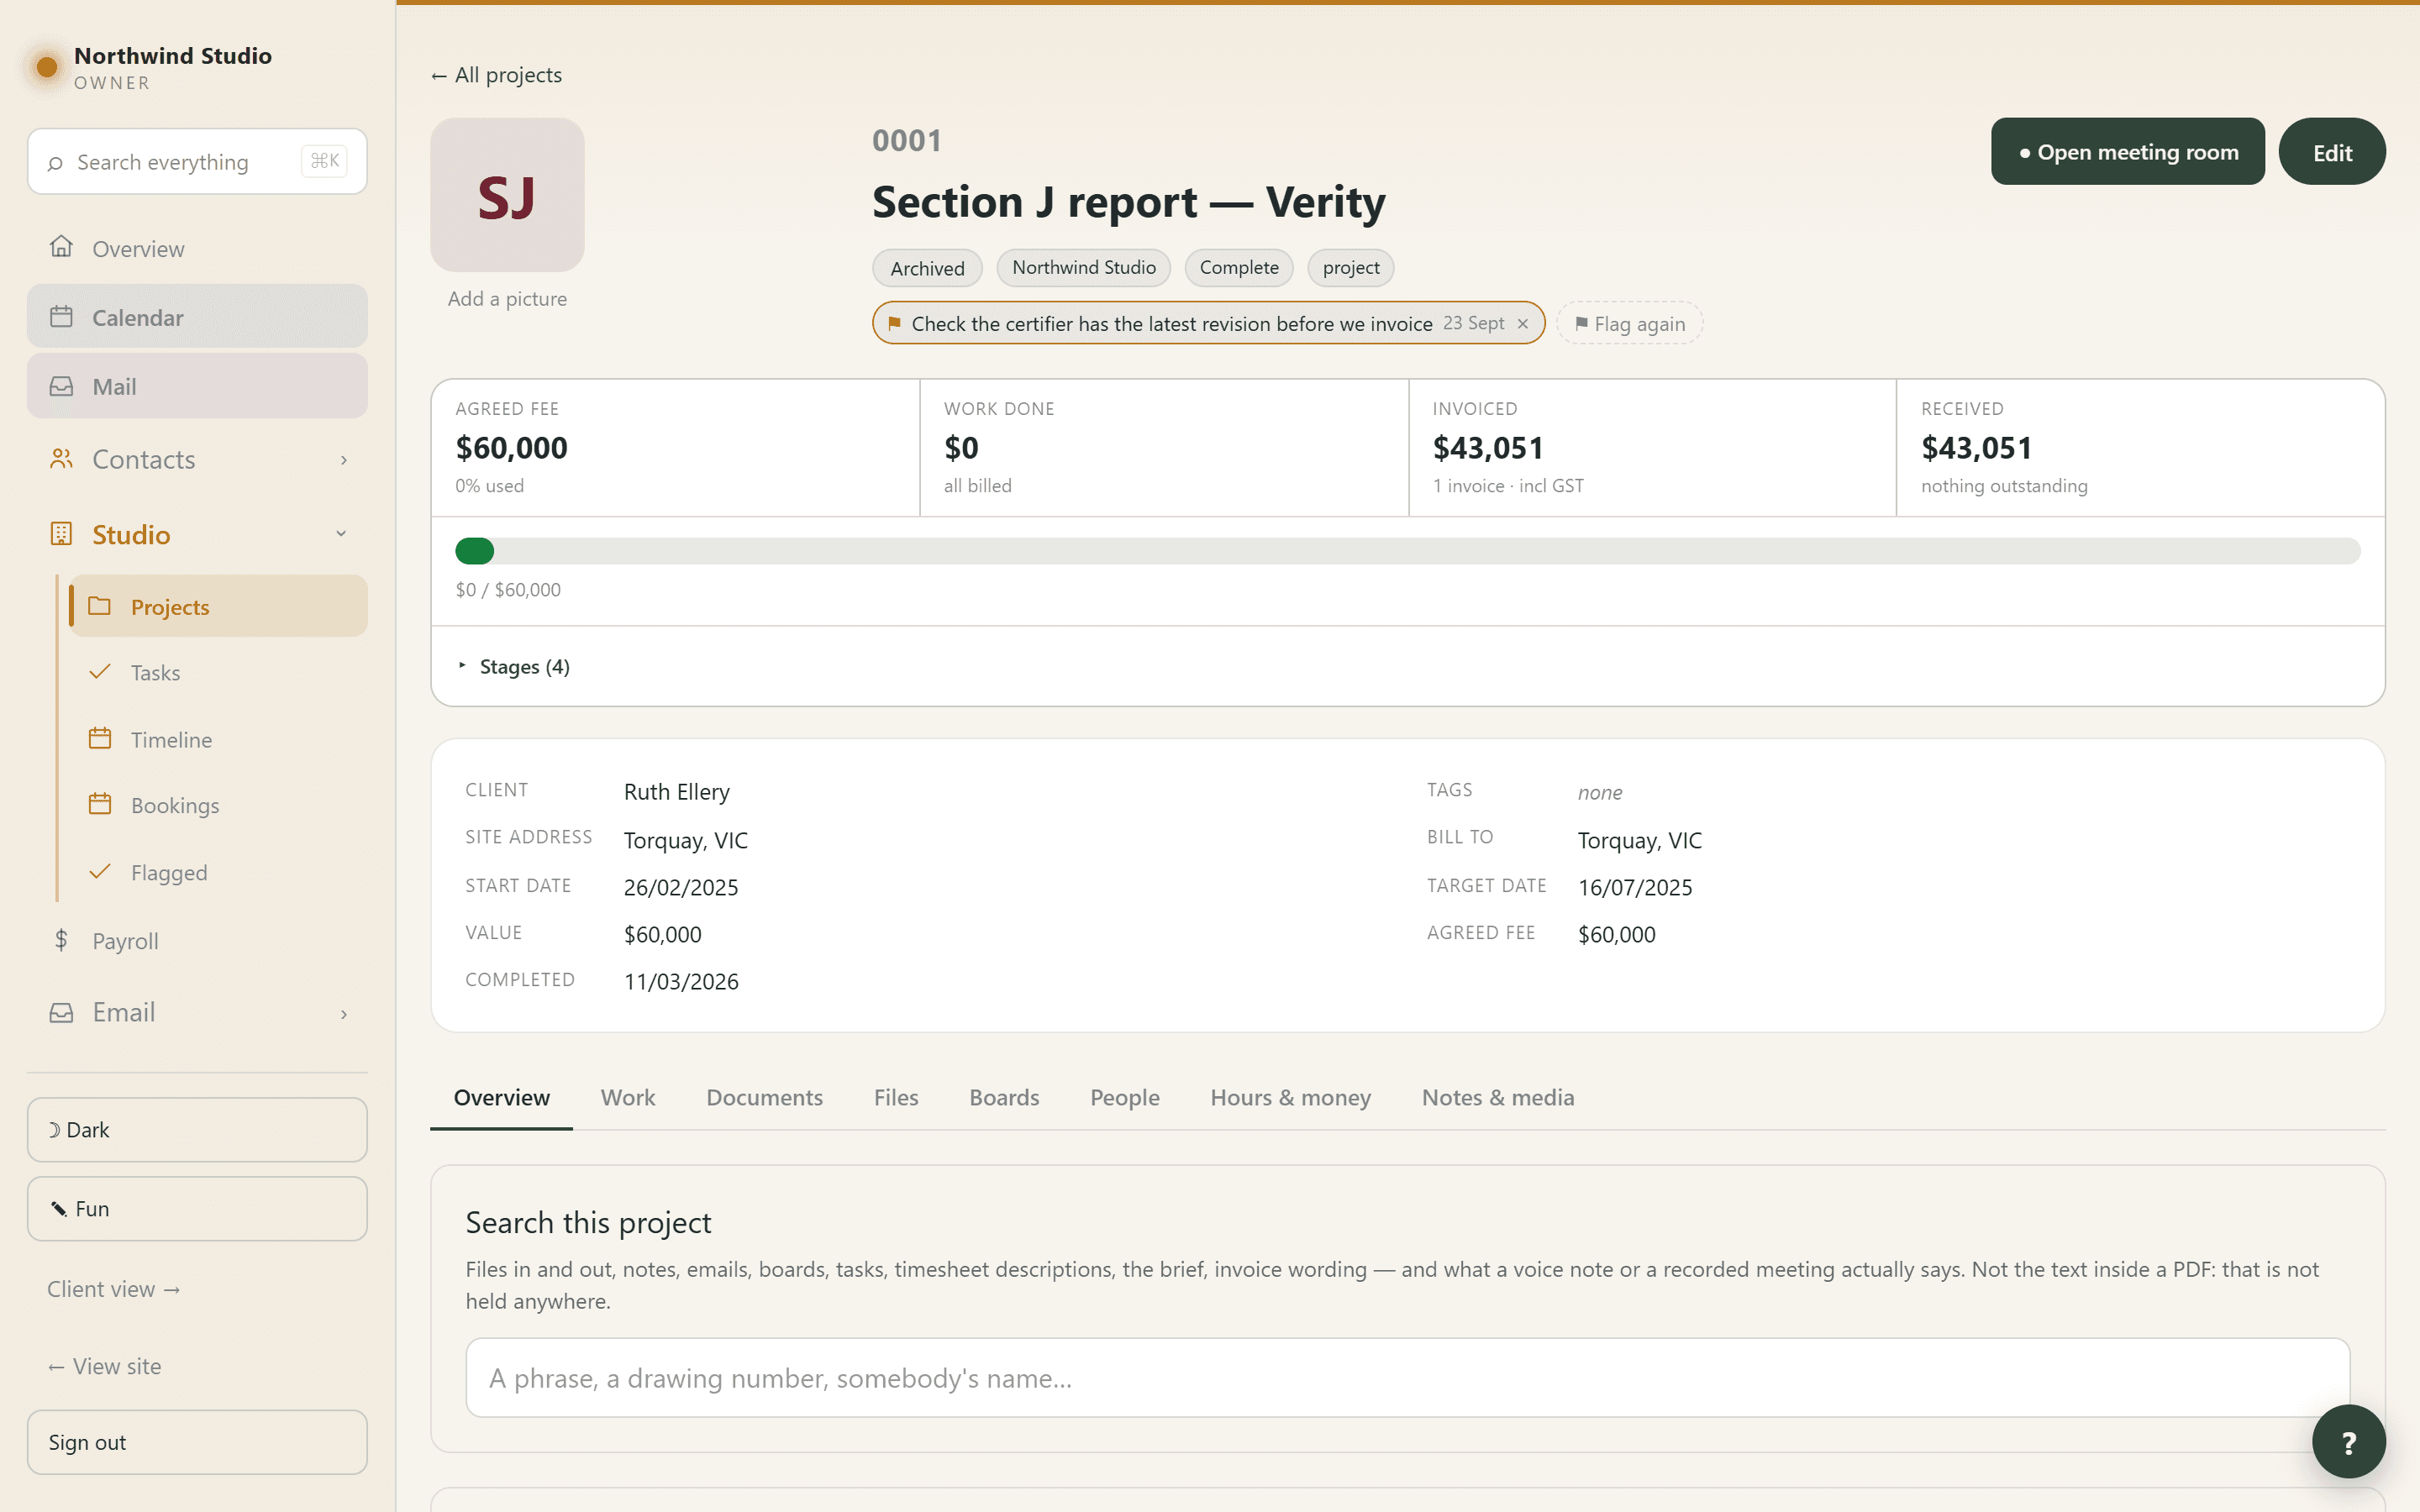Click the Email inbox icon in sidebar

tap(61, 1013)
